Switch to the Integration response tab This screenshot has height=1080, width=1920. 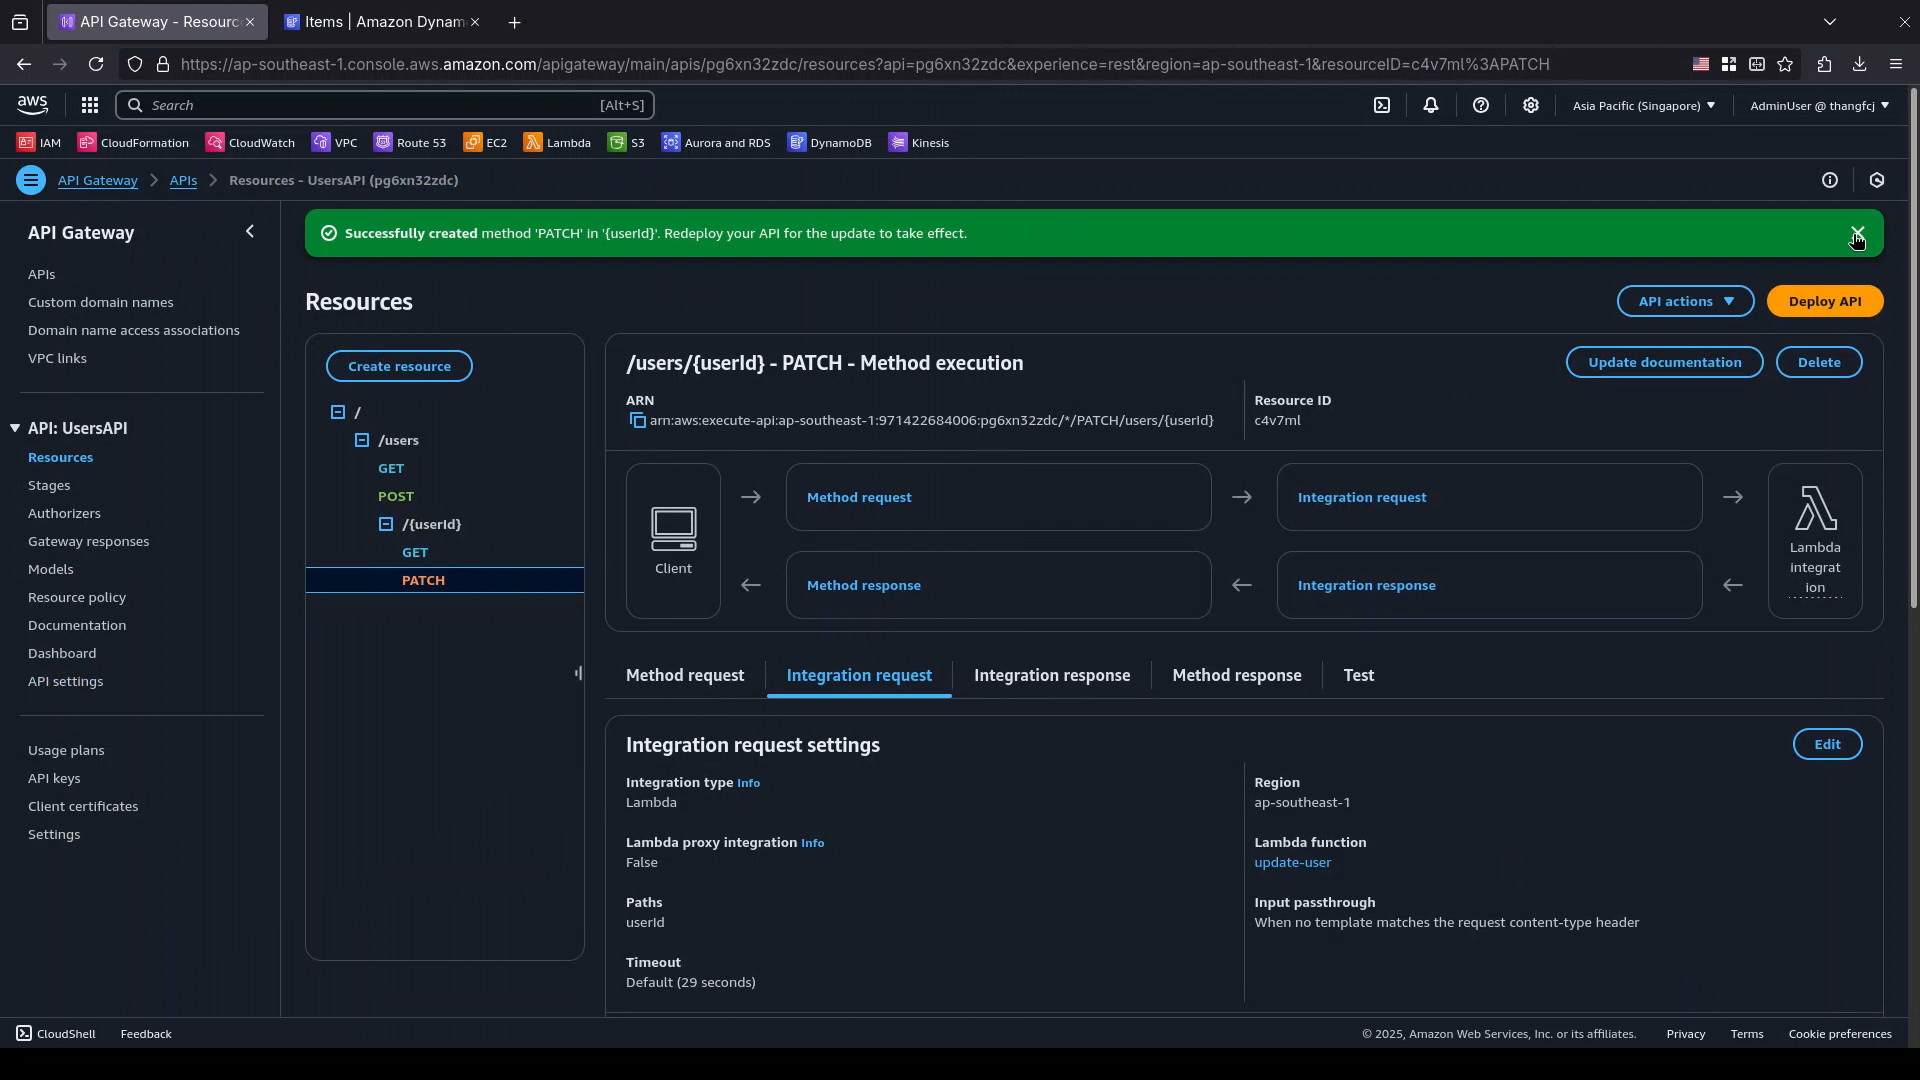(1052, 676)
